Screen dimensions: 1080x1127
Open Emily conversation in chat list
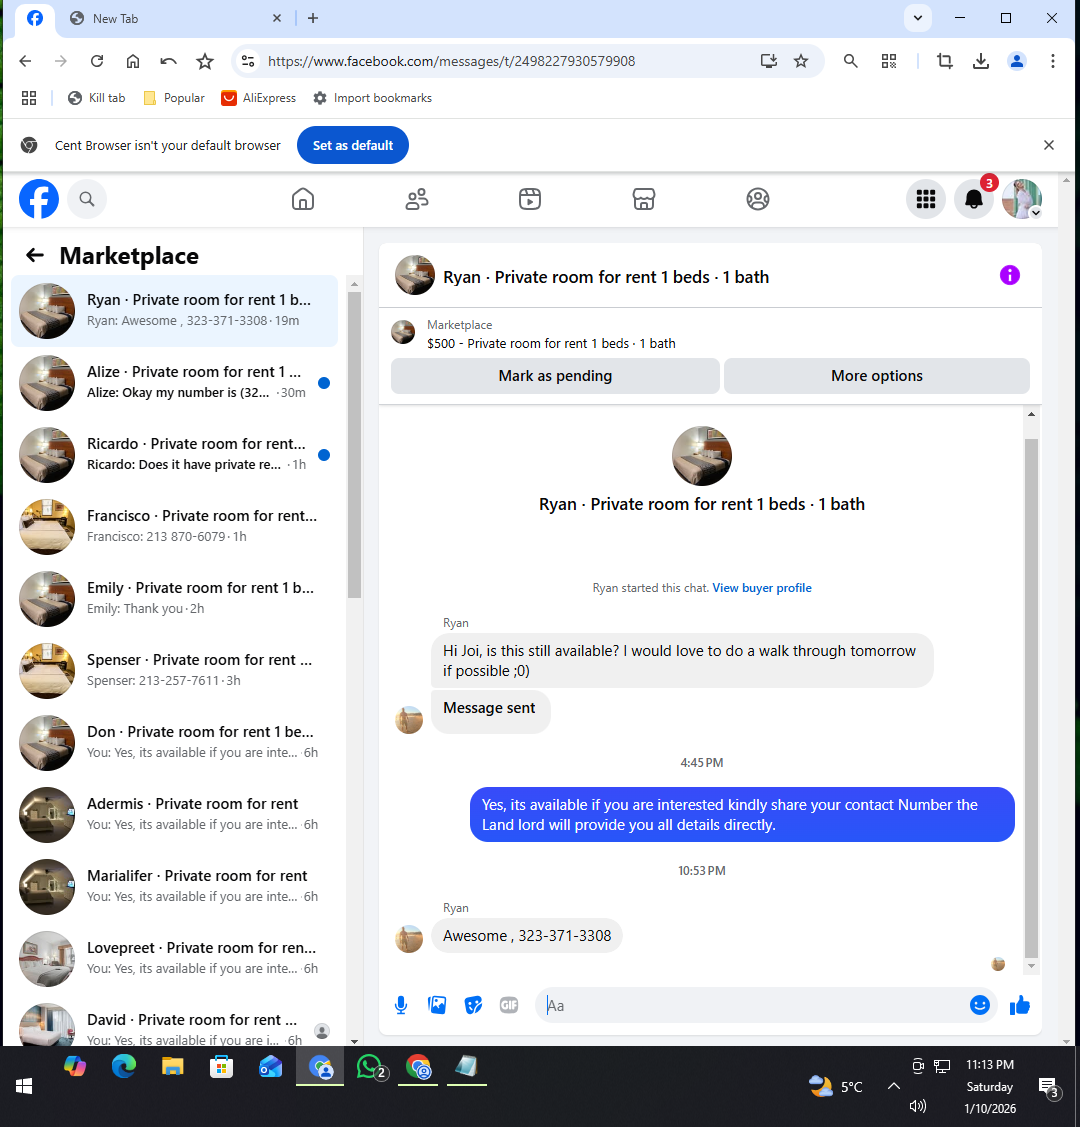click(x=175, y=599)
